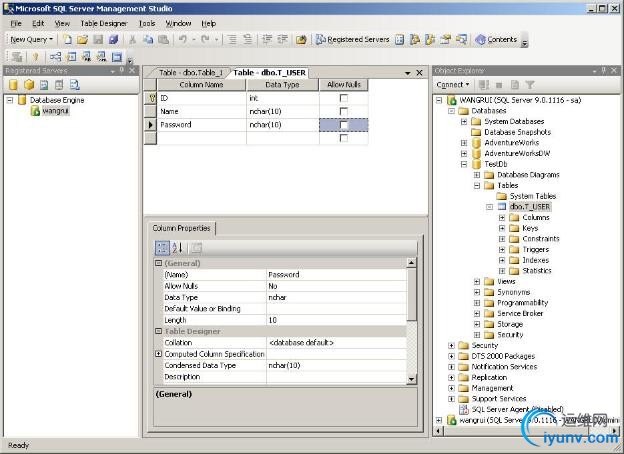Expand Computed Column Specification property
Image resolution: width=624 pixels, height=454 pixels.
[158, 354]
